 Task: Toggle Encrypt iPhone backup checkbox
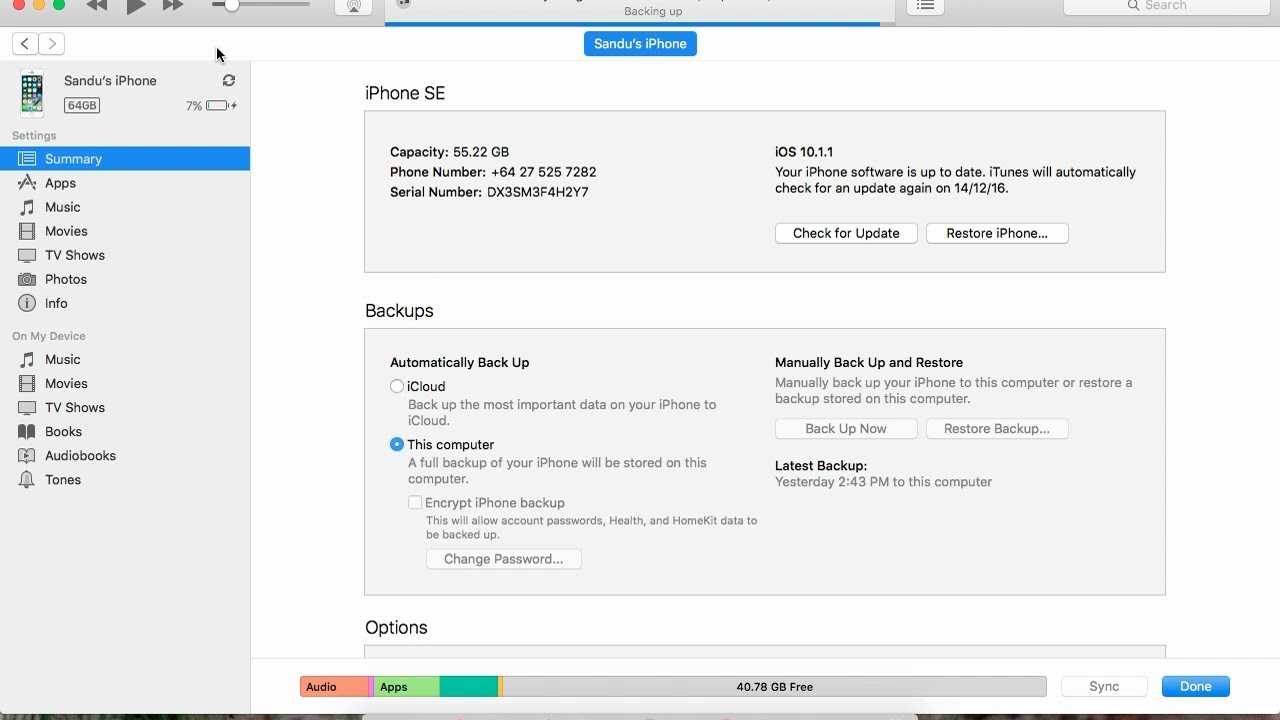[x=415, y=502]
